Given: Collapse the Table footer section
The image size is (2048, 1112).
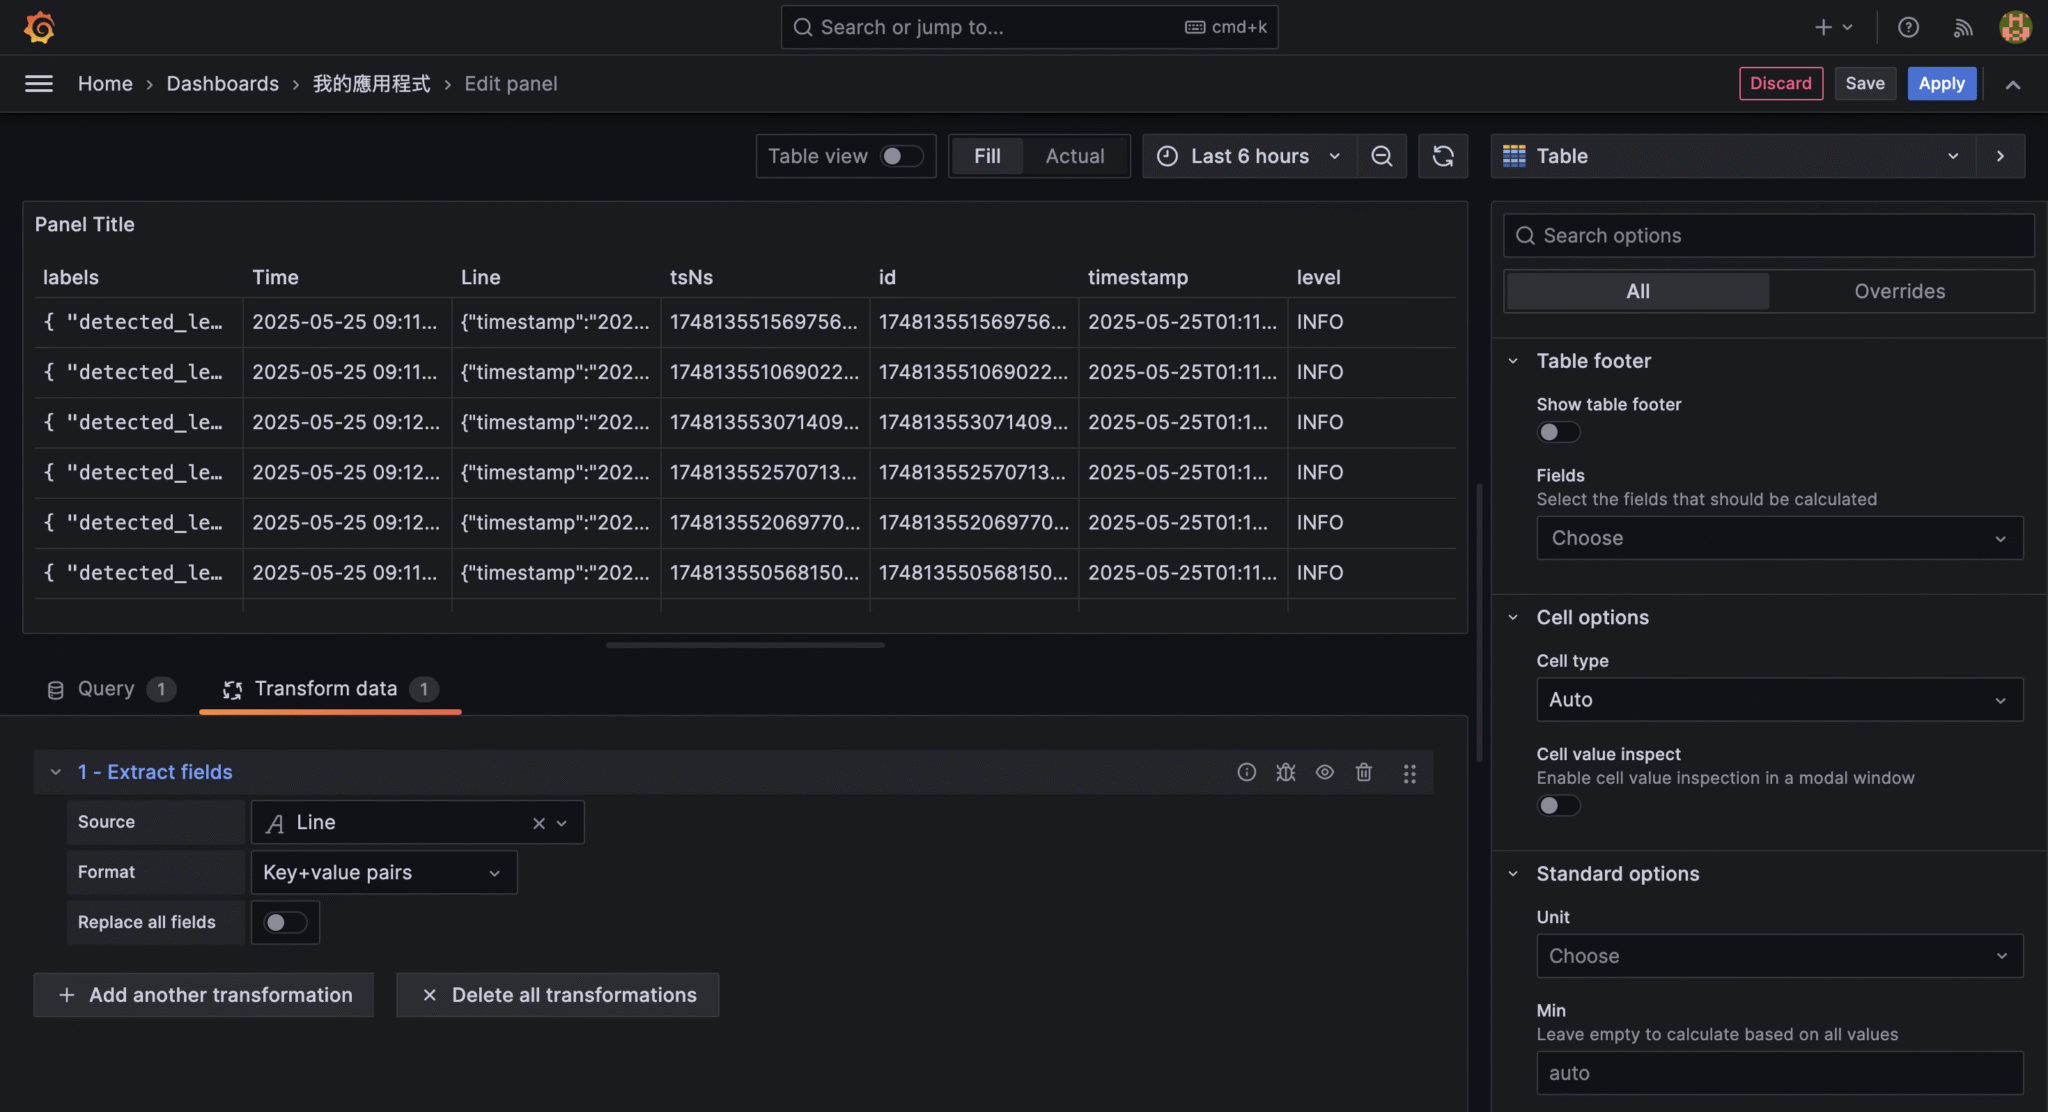Looking at the screenshot, I should point(1513,361).
